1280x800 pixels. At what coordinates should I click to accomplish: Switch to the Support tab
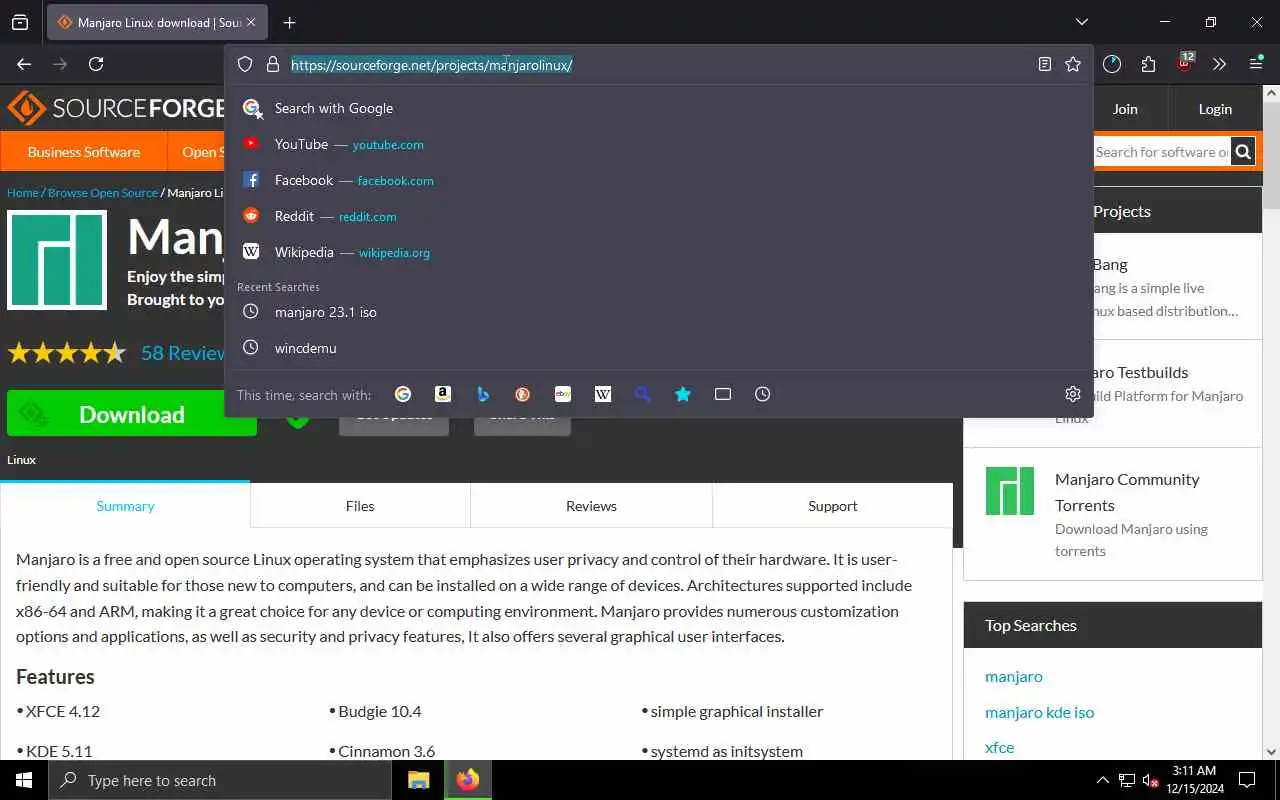pos(833,506)
